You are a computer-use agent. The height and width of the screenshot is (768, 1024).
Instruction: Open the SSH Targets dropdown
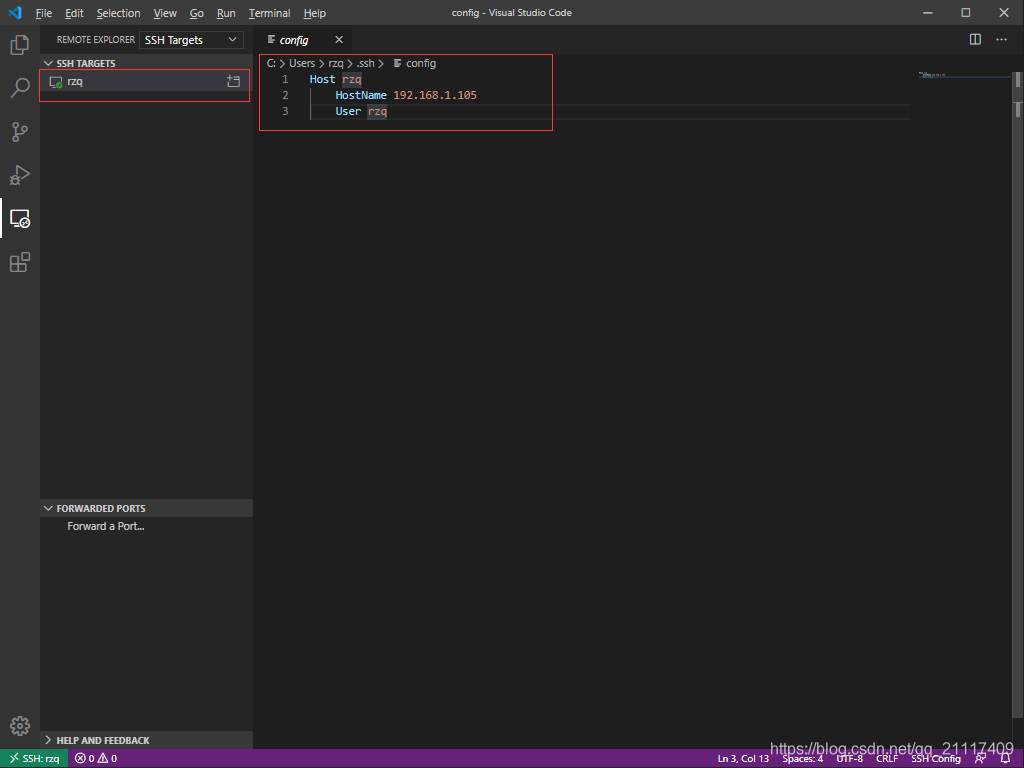pos(191,40)
